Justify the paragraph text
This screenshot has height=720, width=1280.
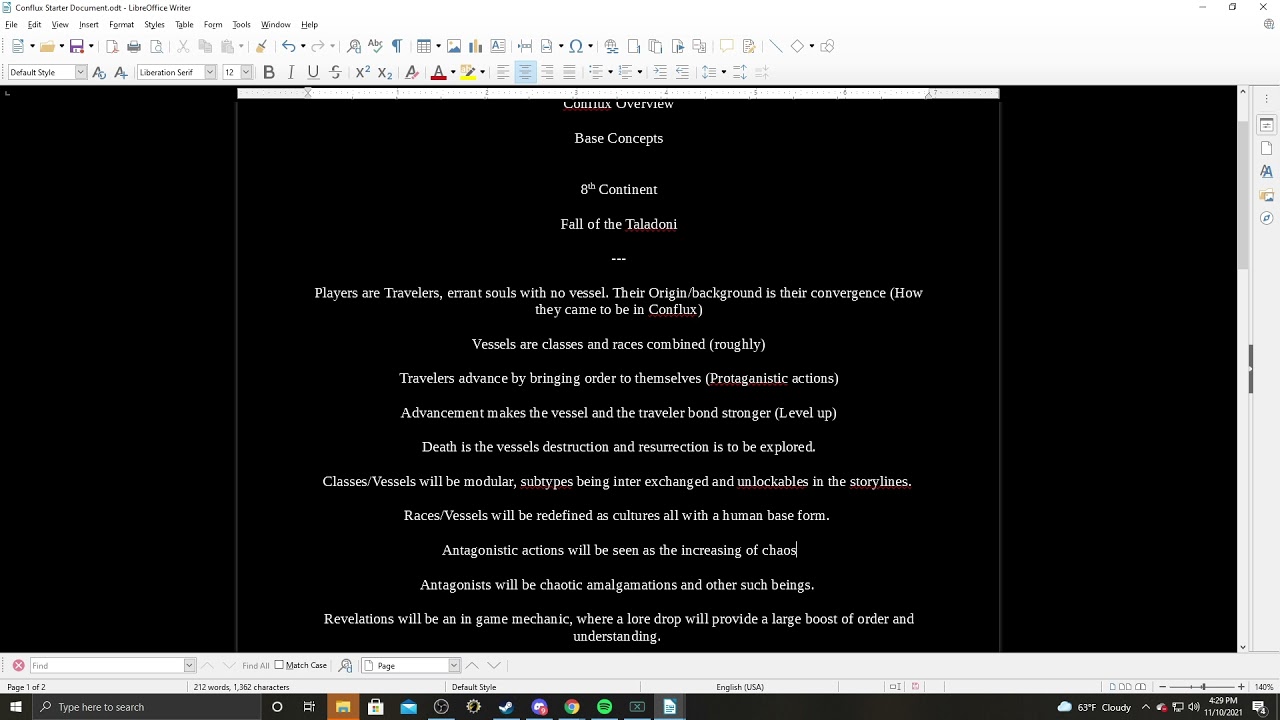coord(569,72)
